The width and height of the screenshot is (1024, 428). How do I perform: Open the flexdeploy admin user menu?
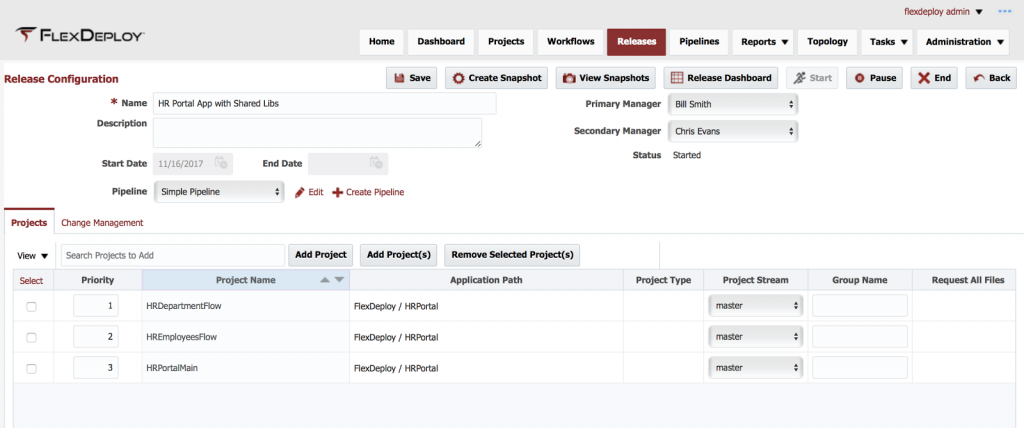946,12
